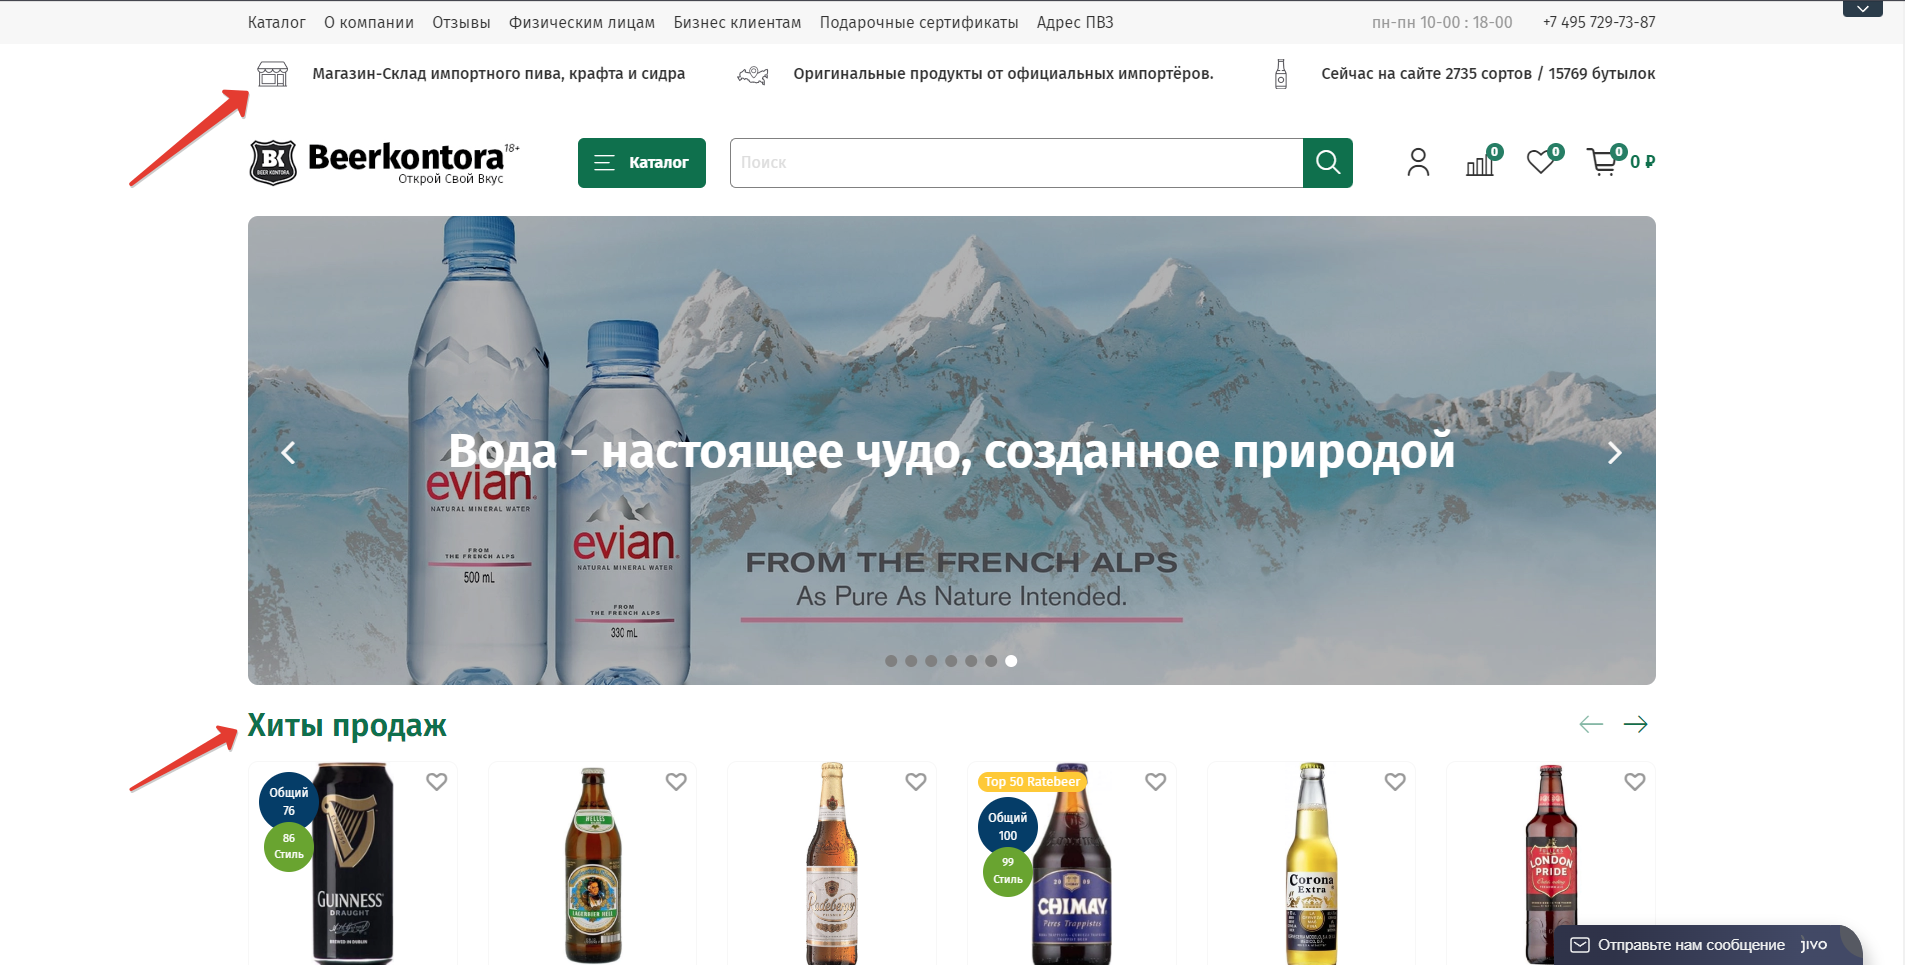Call the phone number +7 495 729-73-87
This screenshot has height=965, width=1905.
1599,22
